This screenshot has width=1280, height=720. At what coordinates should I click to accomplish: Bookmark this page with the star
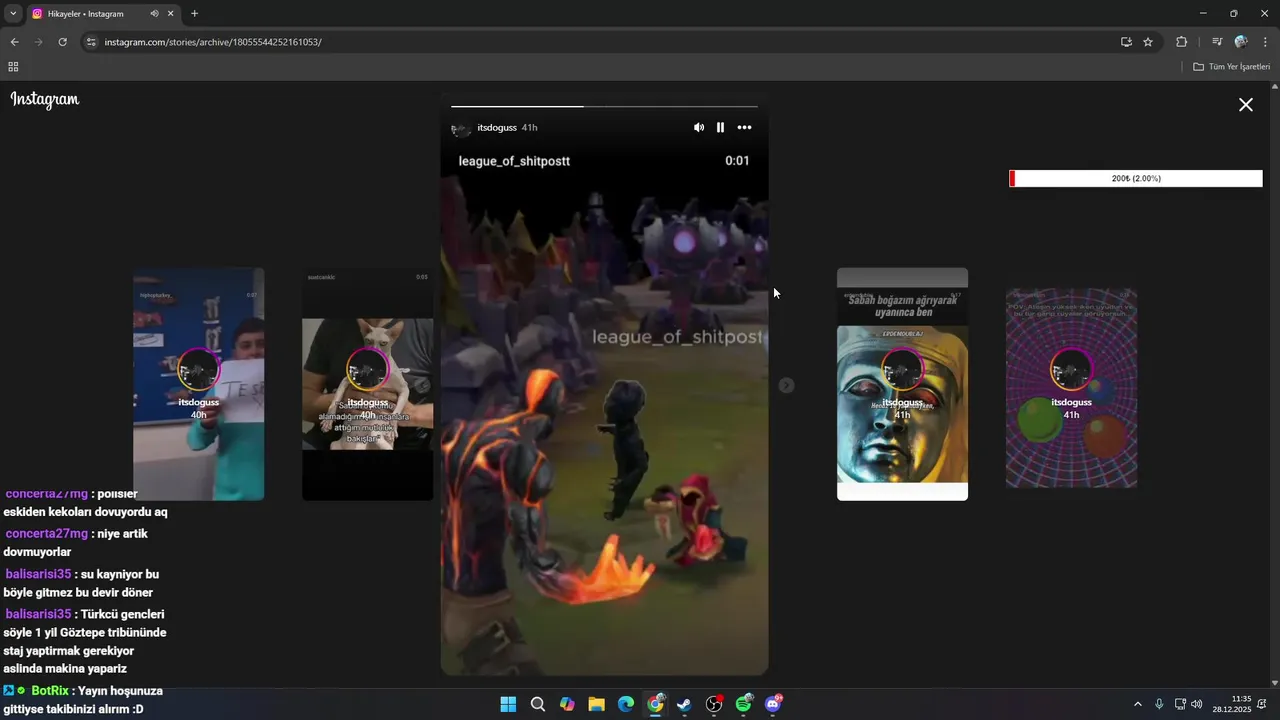click(1148, 42)
